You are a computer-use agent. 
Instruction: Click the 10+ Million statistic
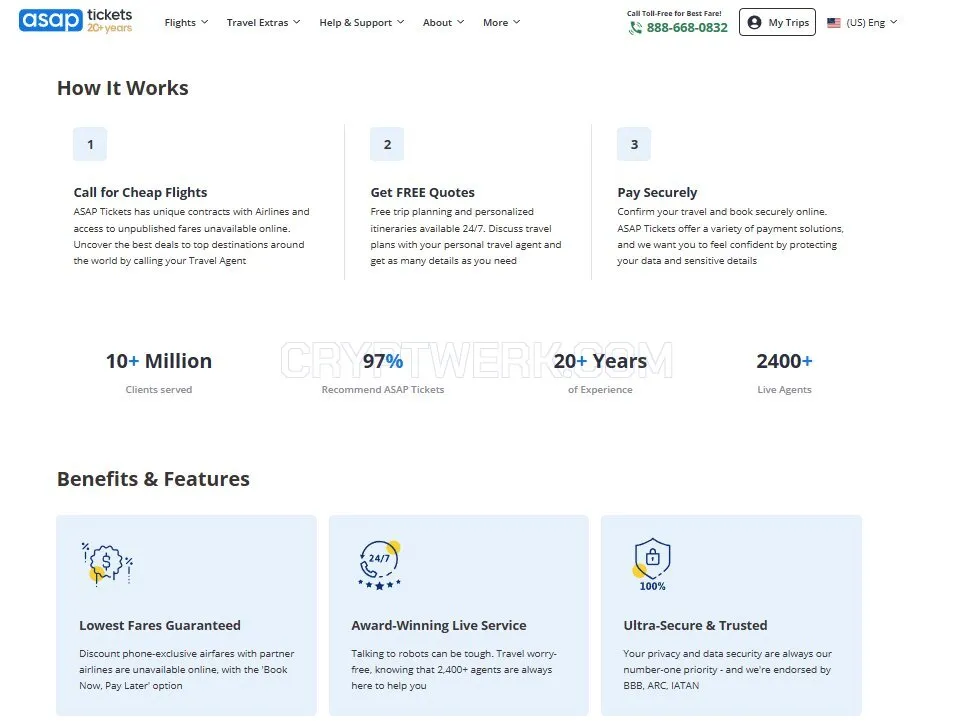coord(159,361)
